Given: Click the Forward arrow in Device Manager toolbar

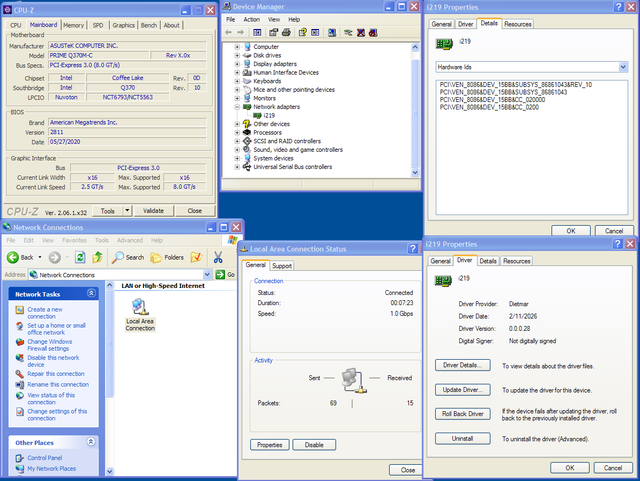Looking at the screenshot, I should click(240, 33).
